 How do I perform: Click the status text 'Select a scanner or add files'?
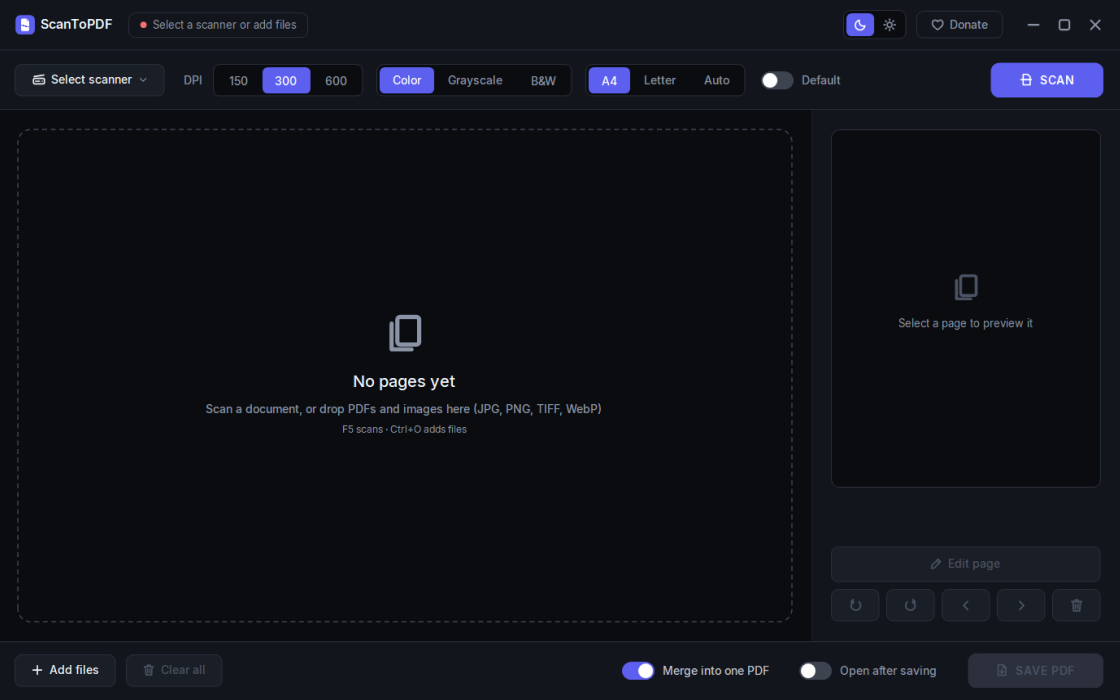pos(224,24)
